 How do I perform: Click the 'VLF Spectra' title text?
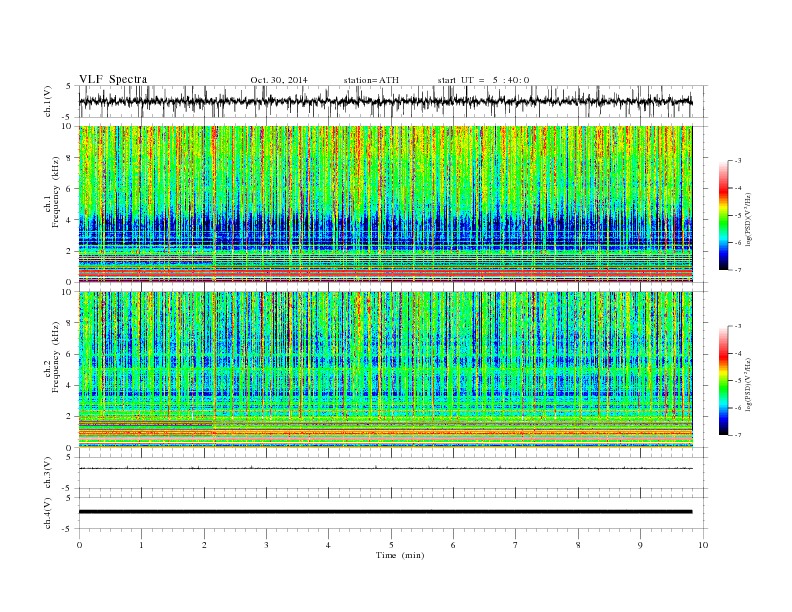pyautogui.click(x=113, y=79)
